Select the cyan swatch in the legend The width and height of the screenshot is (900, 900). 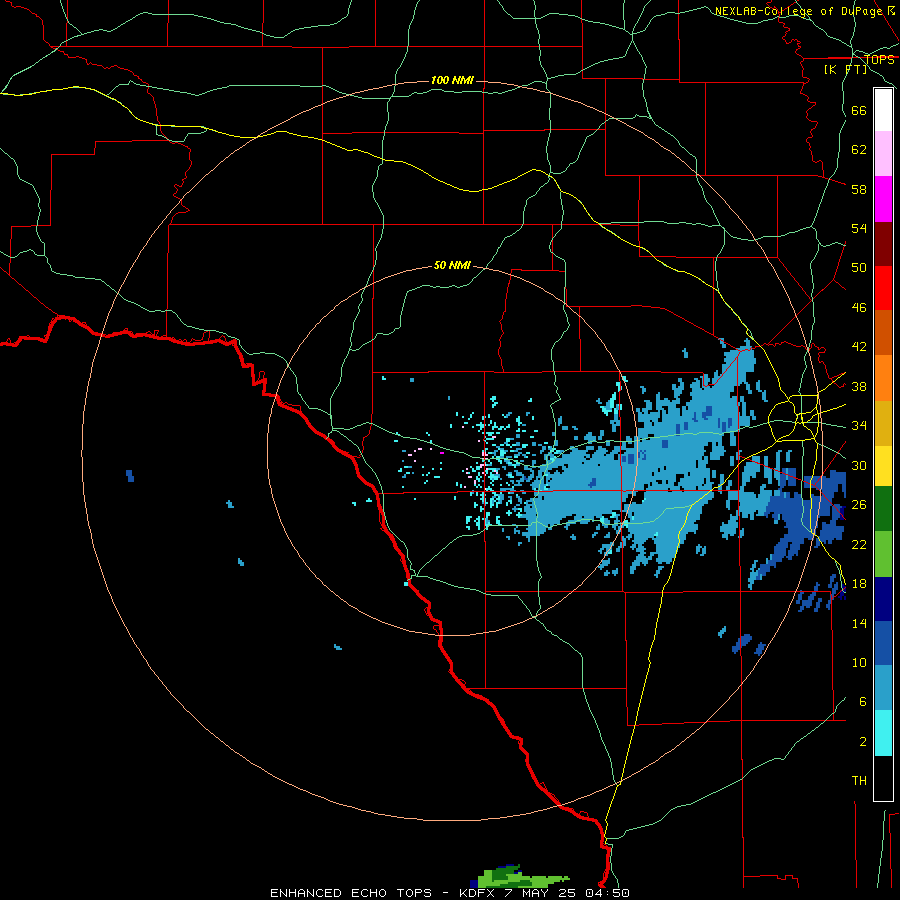click(x=883, y=733)
